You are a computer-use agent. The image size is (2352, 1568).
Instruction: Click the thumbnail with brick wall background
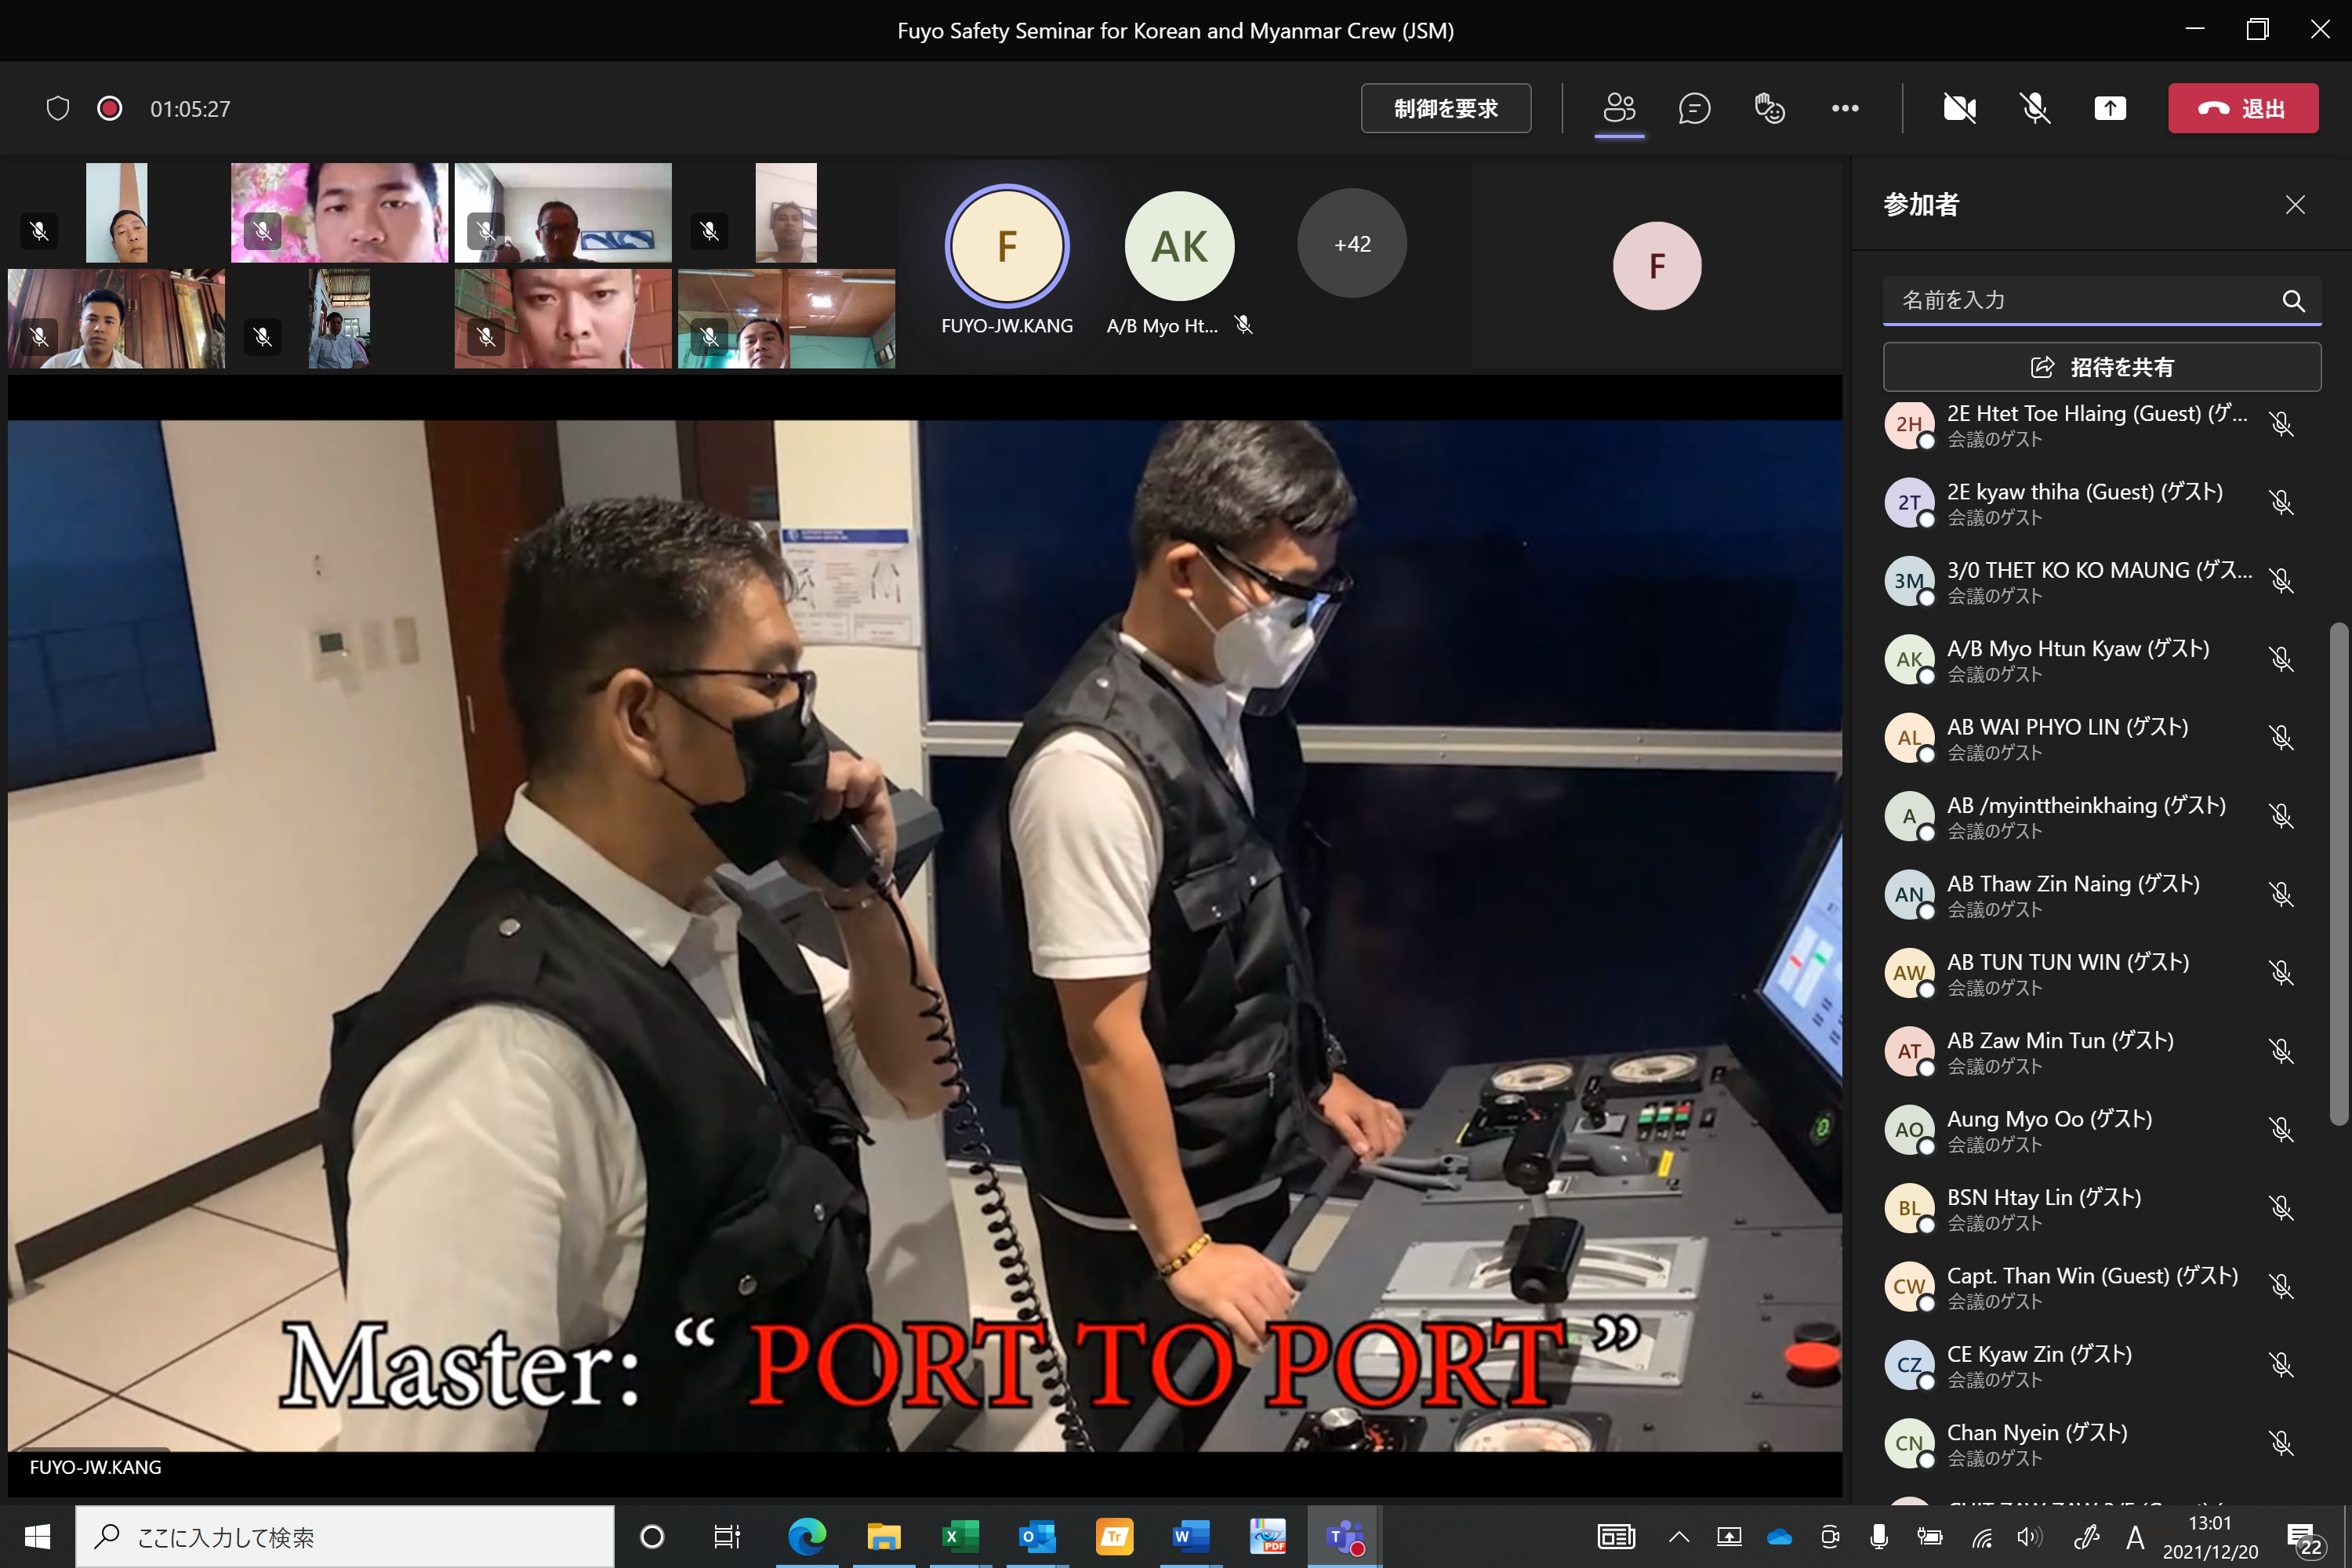pos(563,319)
